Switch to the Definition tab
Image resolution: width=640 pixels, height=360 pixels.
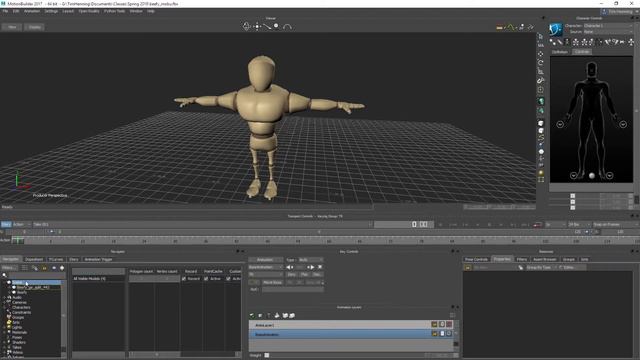coord(560,52)
